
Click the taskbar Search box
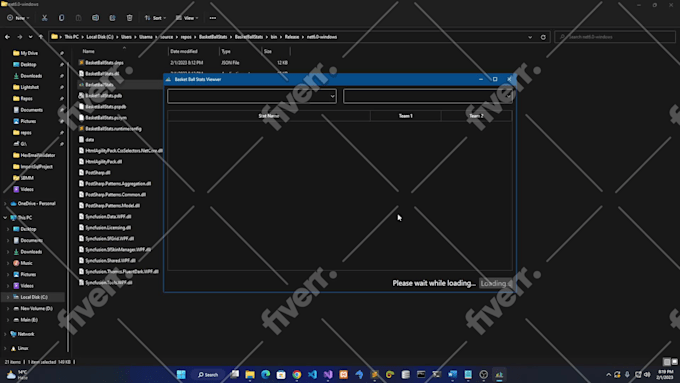coord(207,374)
